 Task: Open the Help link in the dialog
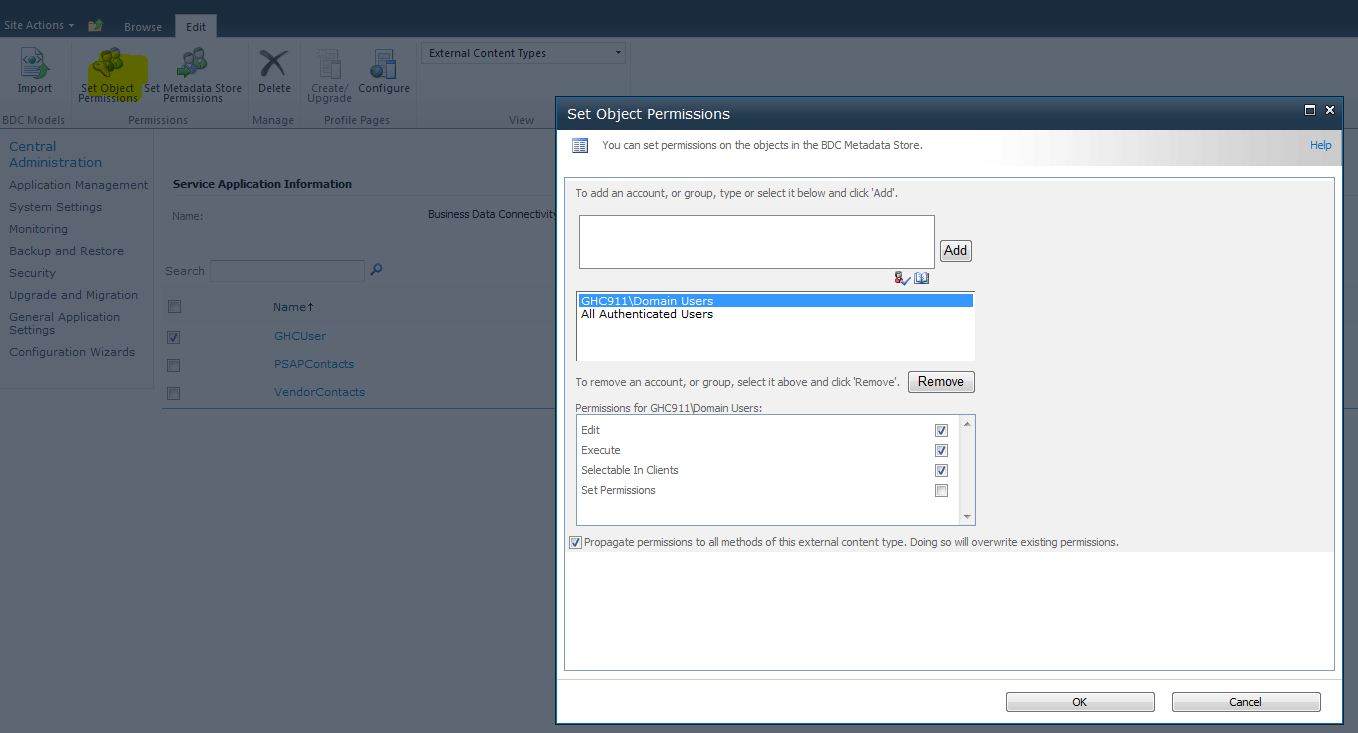click(x=1320, y=144)
